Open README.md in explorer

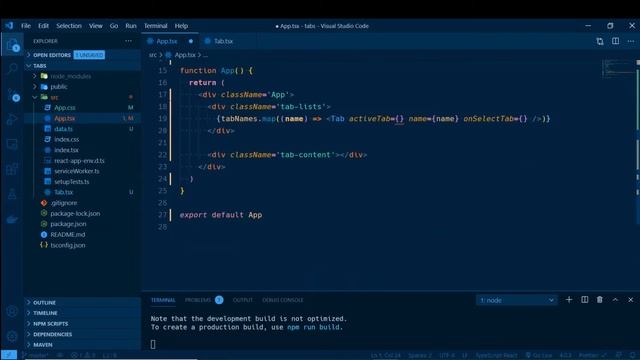tap(67, 235)
